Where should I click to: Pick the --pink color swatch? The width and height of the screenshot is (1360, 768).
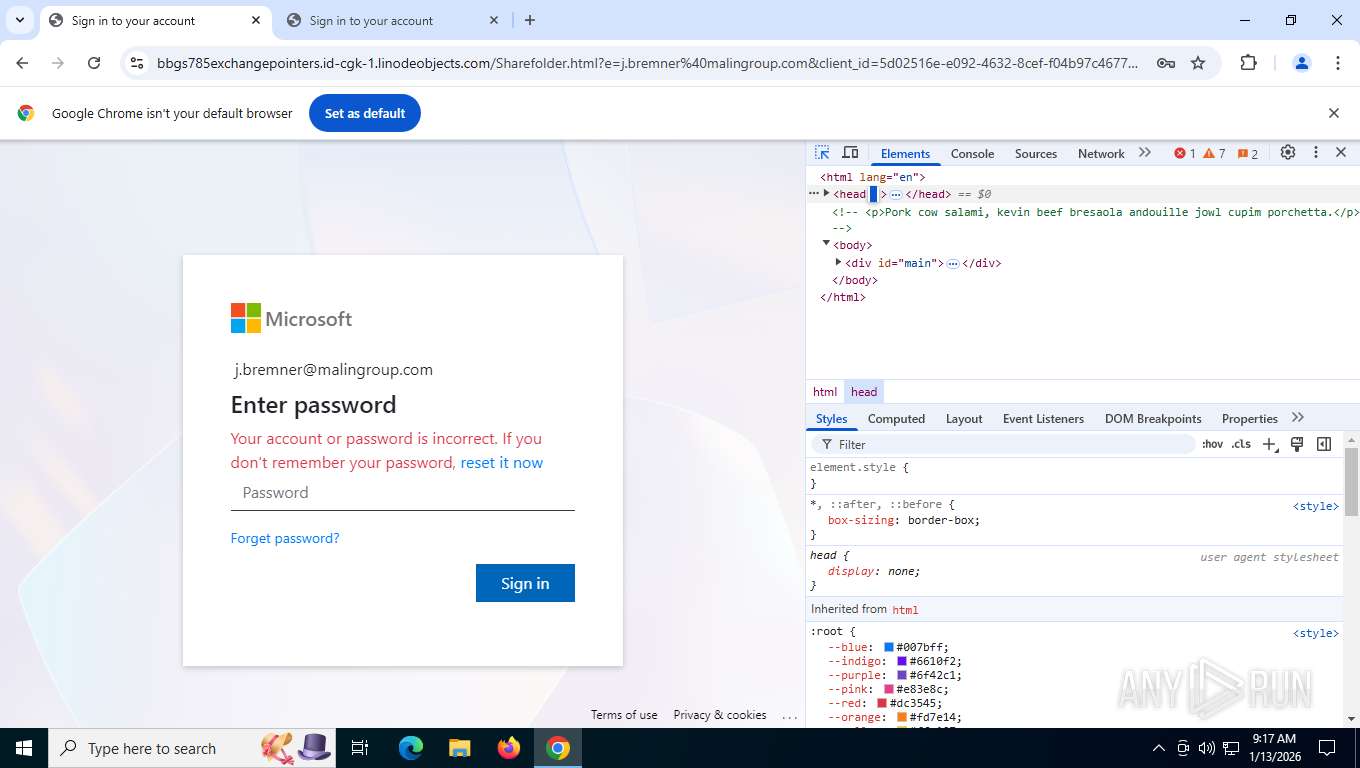coord(889,689)
